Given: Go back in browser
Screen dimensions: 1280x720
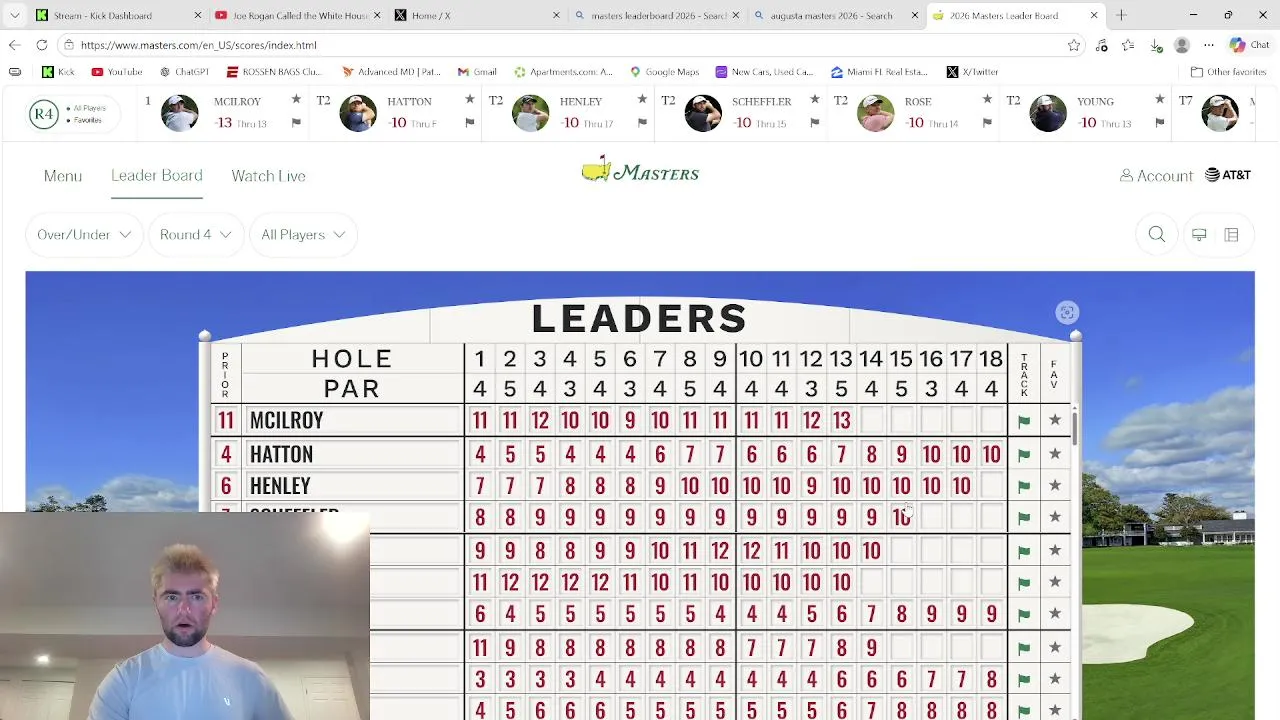Looking at the screenshot, I should 14,45.
